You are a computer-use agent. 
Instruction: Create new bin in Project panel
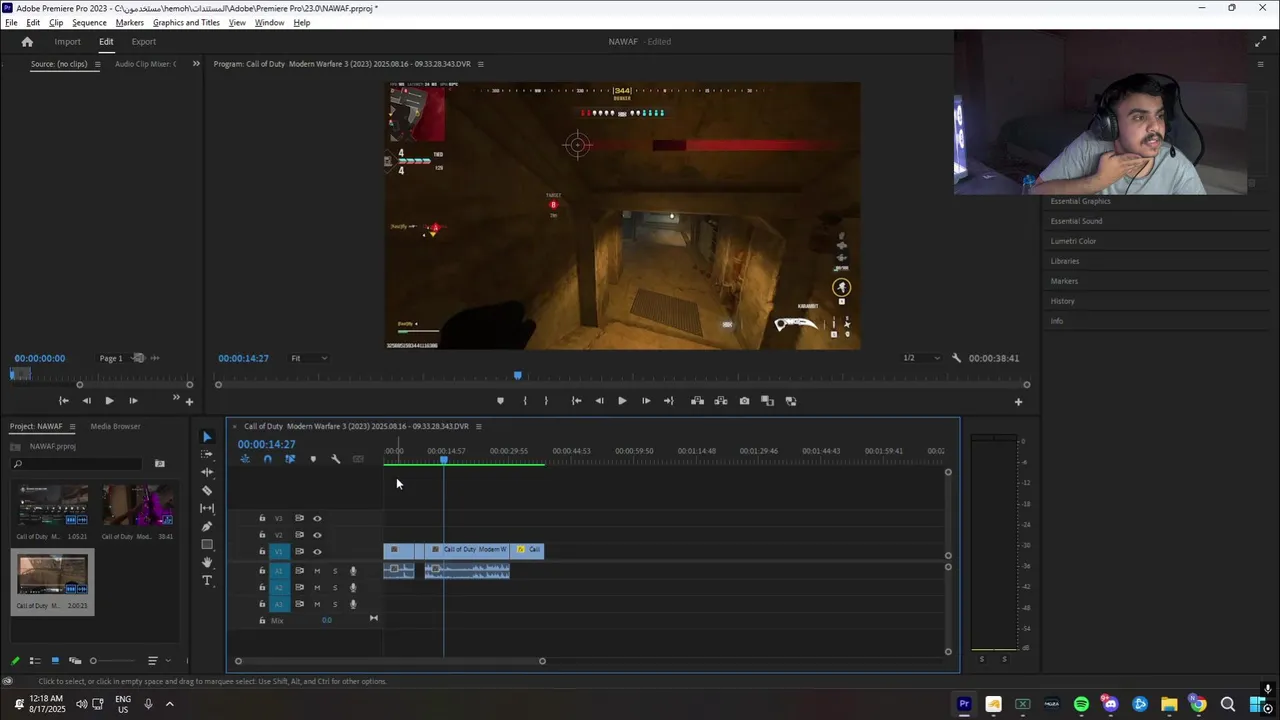coord(159,464)
